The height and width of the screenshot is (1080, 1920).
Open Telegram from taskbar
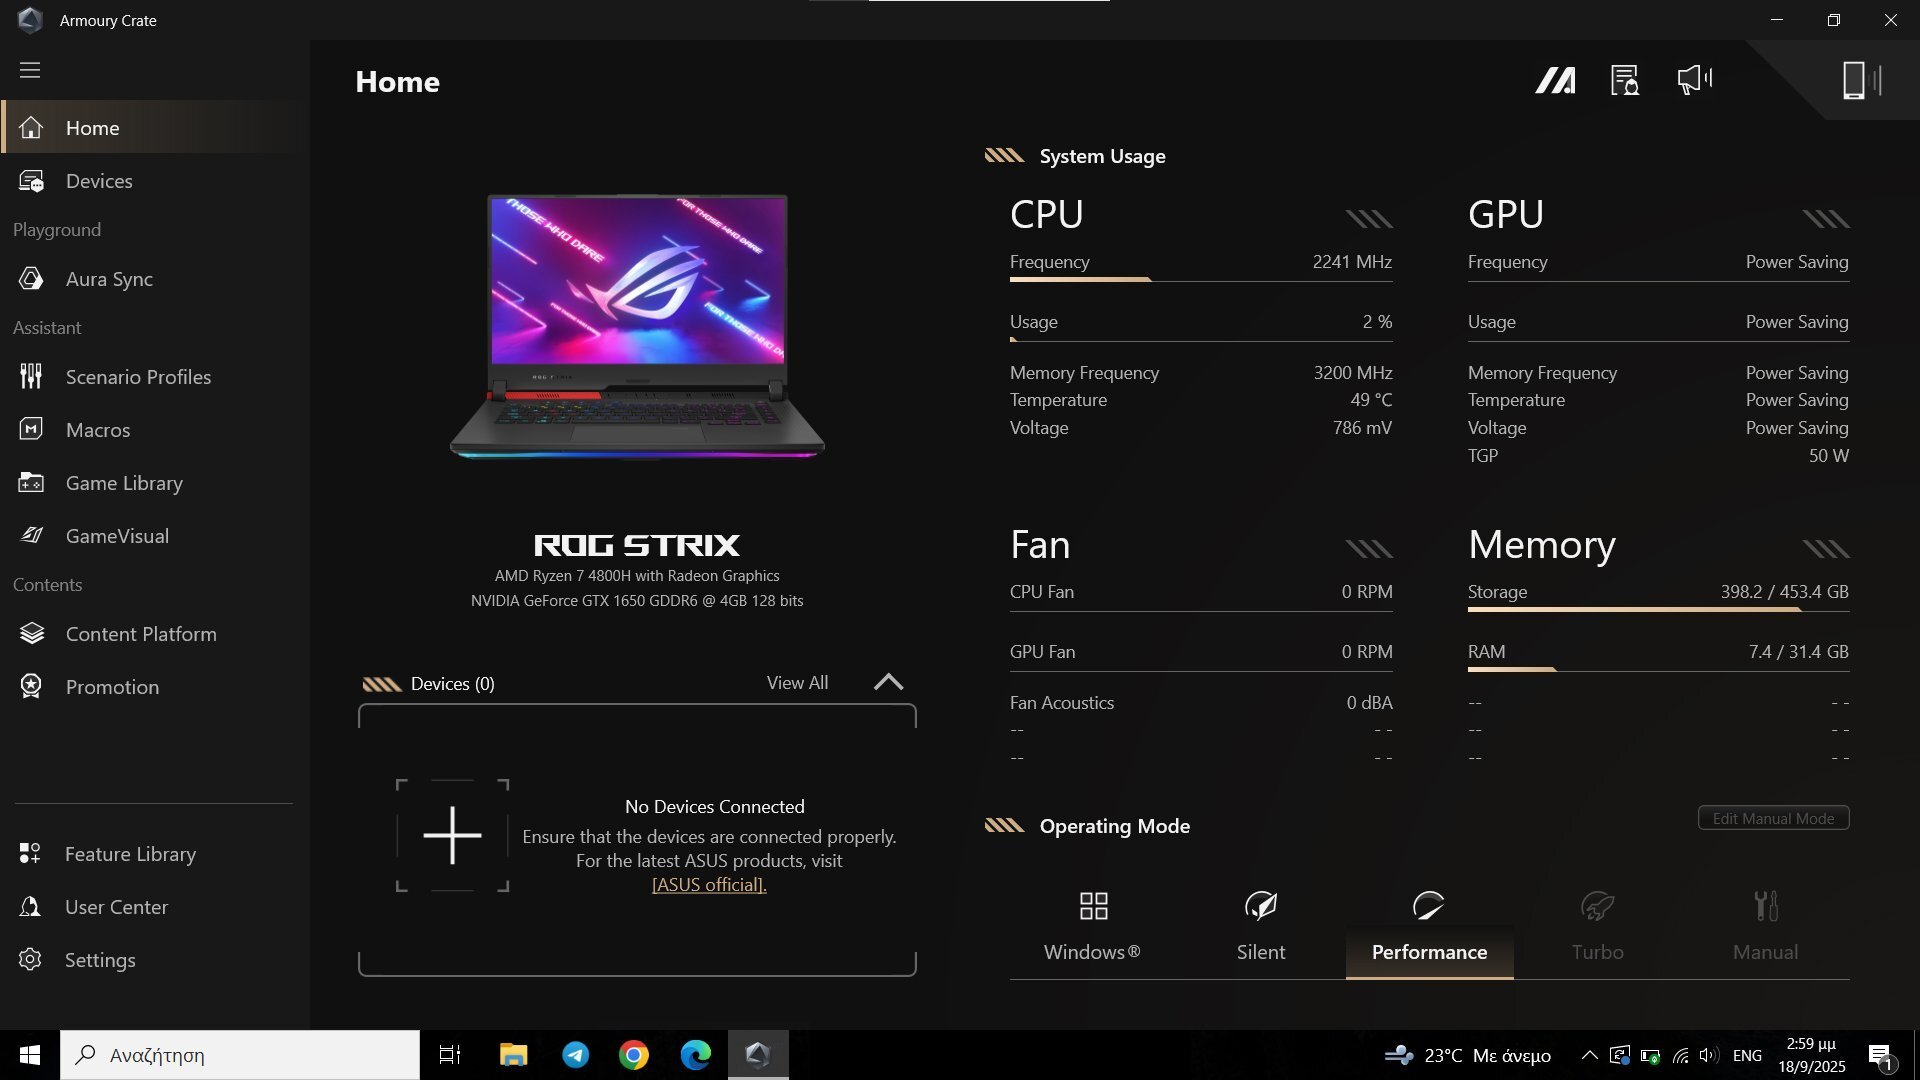575,1055
